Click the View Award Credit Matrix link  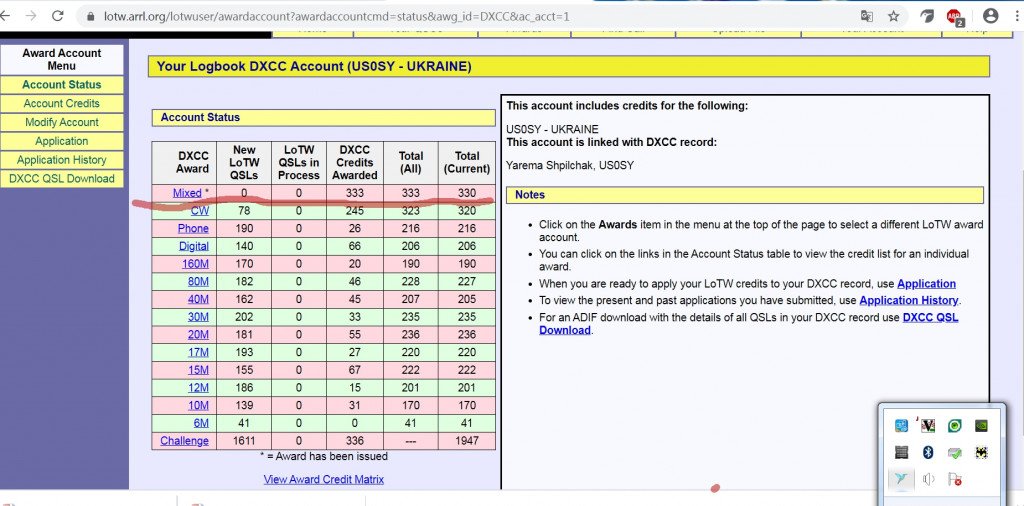point(323,479)
